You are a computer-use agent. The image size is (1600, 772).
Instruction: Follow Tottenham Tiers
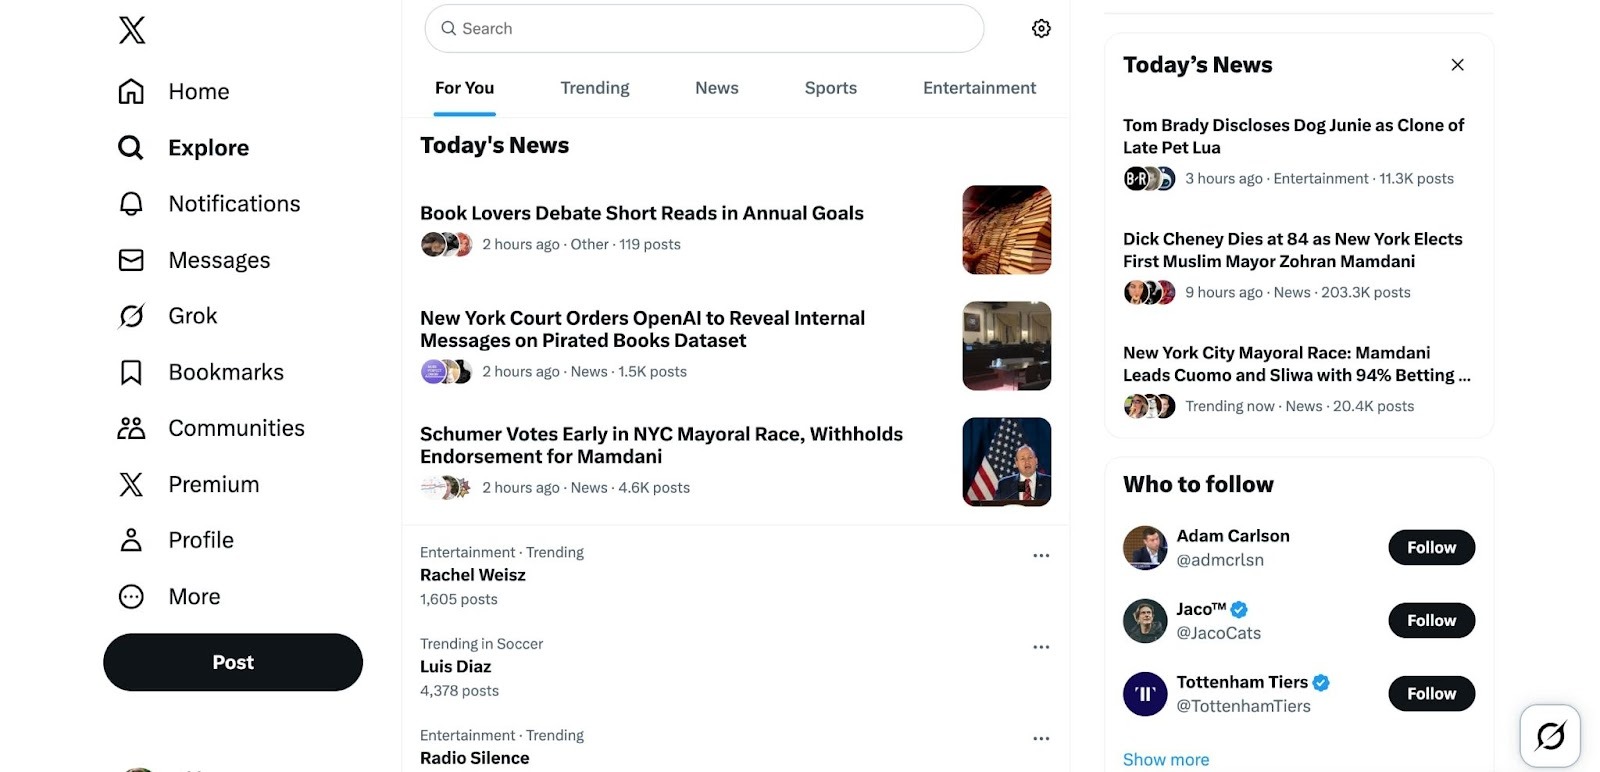1431,694
